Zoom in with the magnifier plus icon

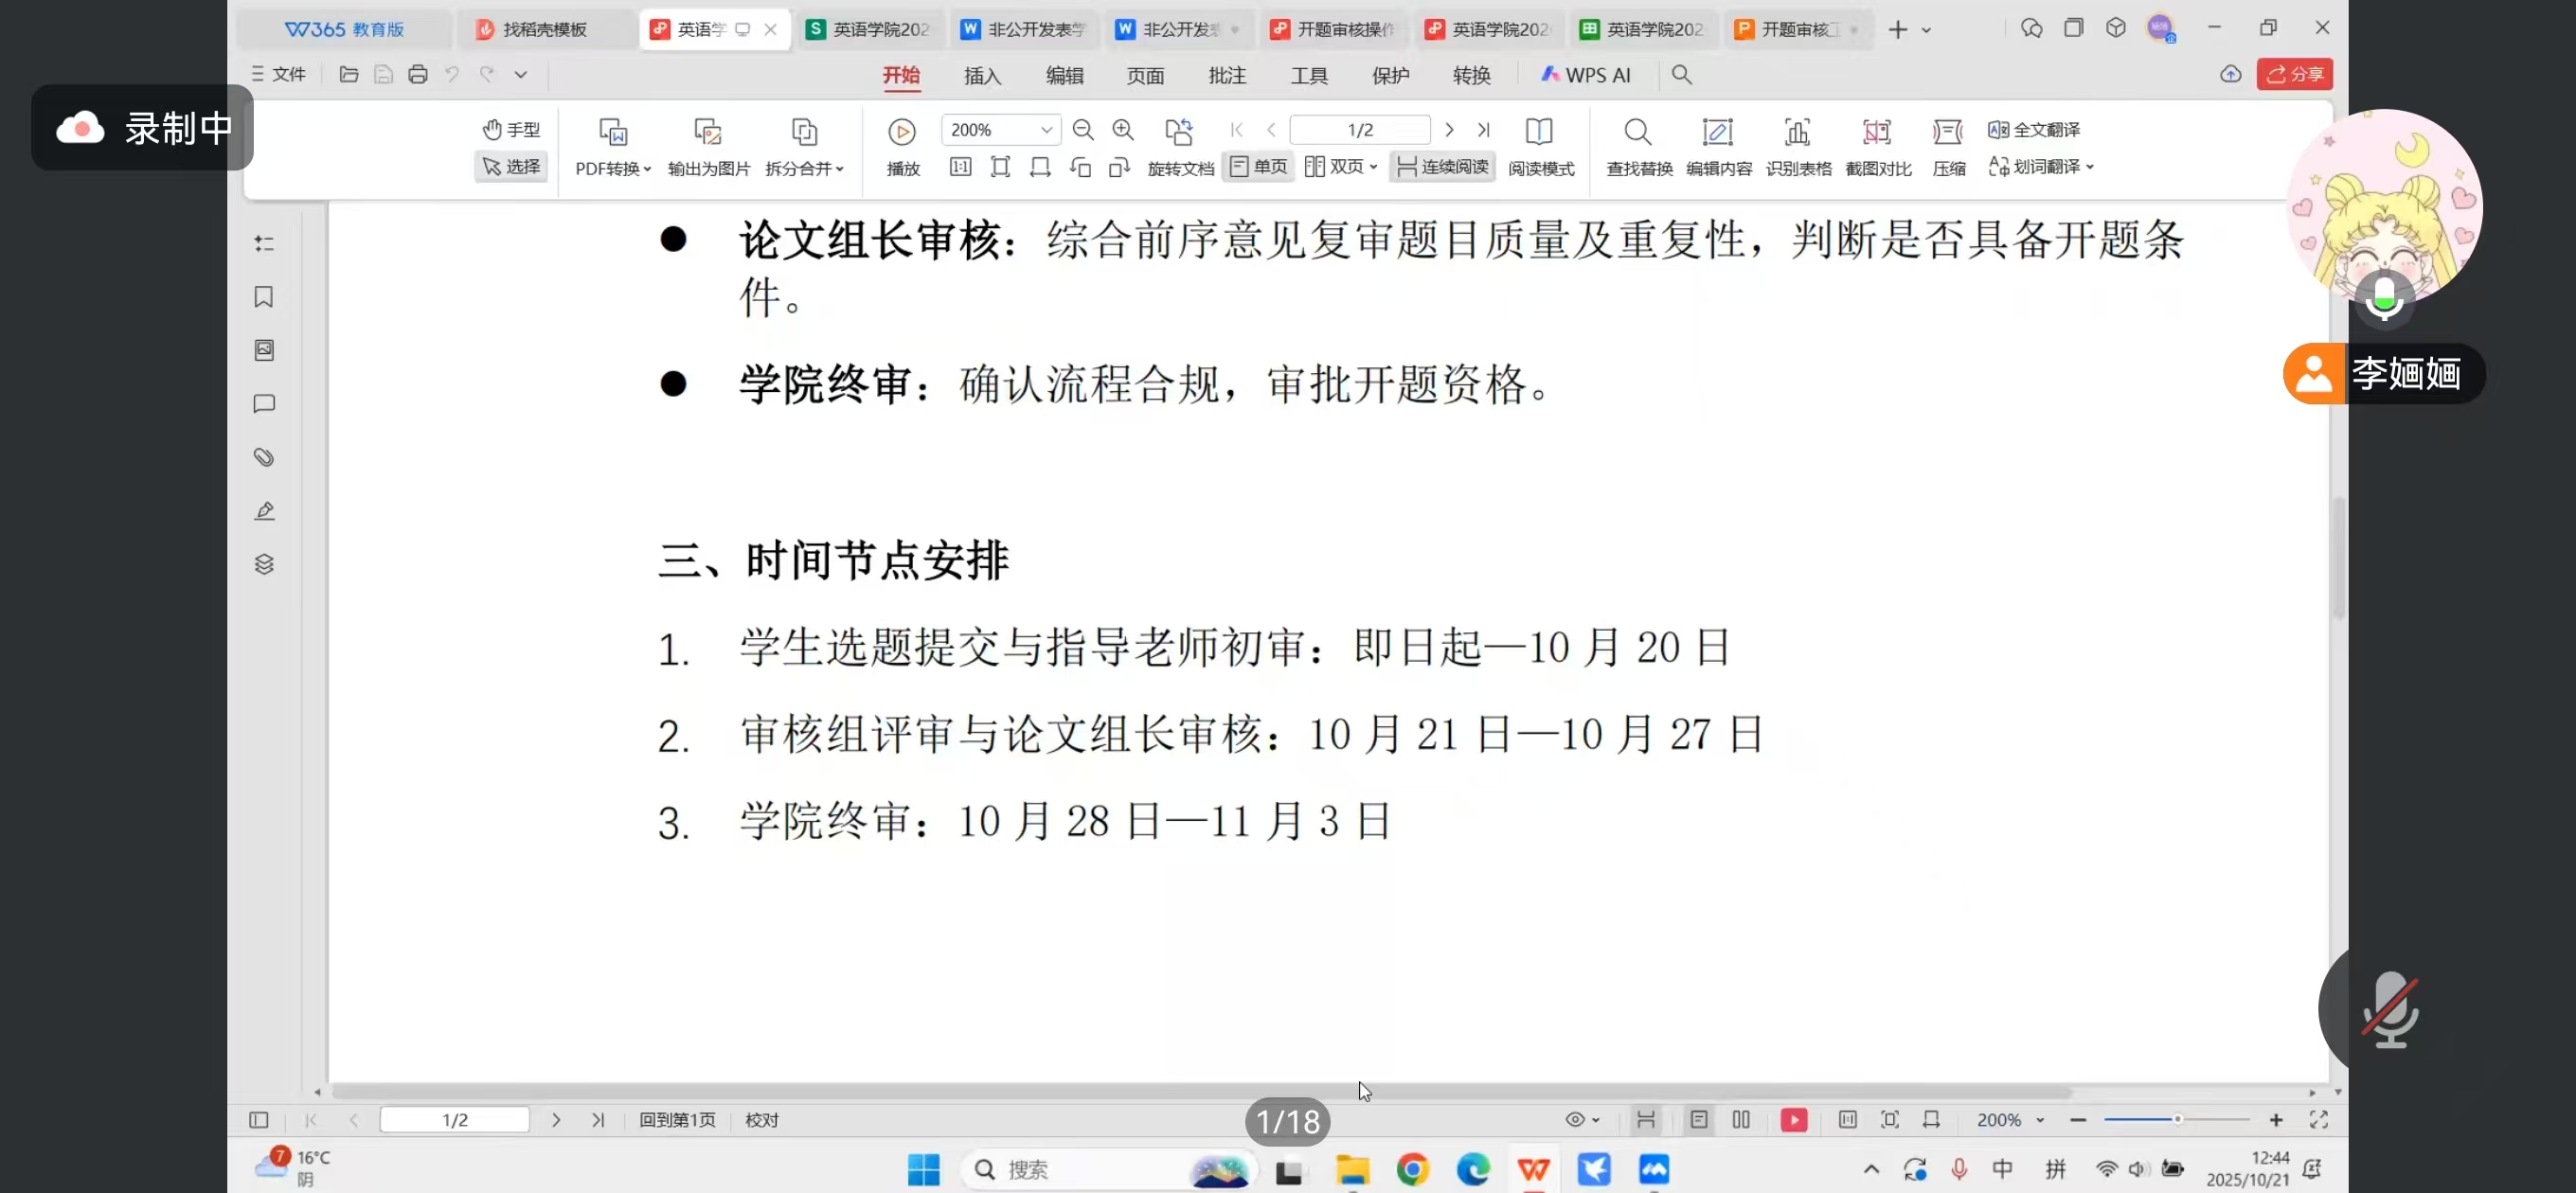pos(1123,130)
